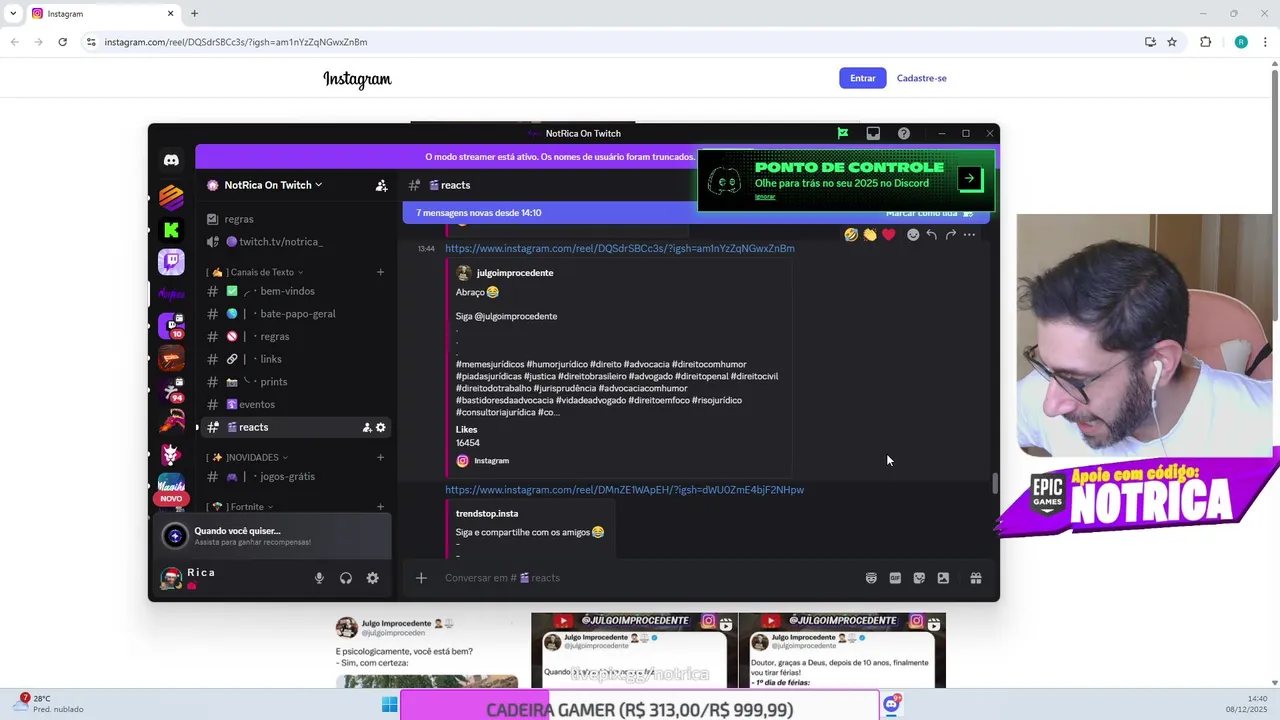The image size is (1280, 720).
Task: Open Discord user settings gear
Action: (x=372, y=578)
